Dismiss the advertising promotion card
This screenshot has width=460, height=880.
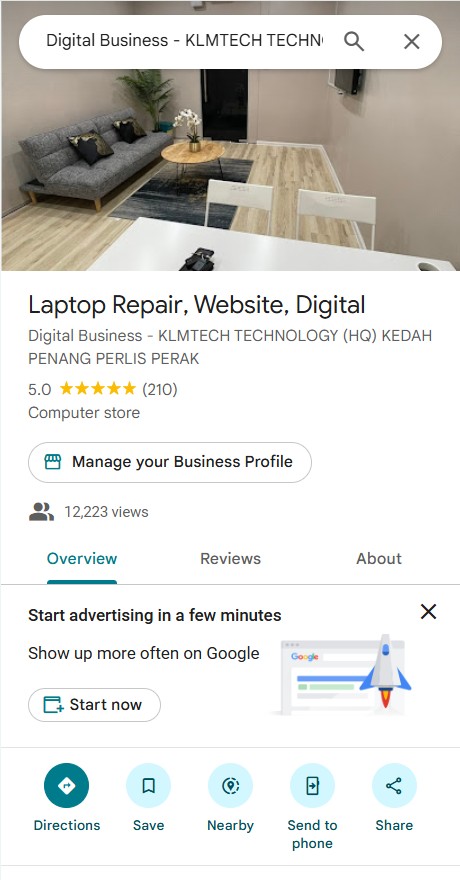pyautogui.click(x=428, y=612)
